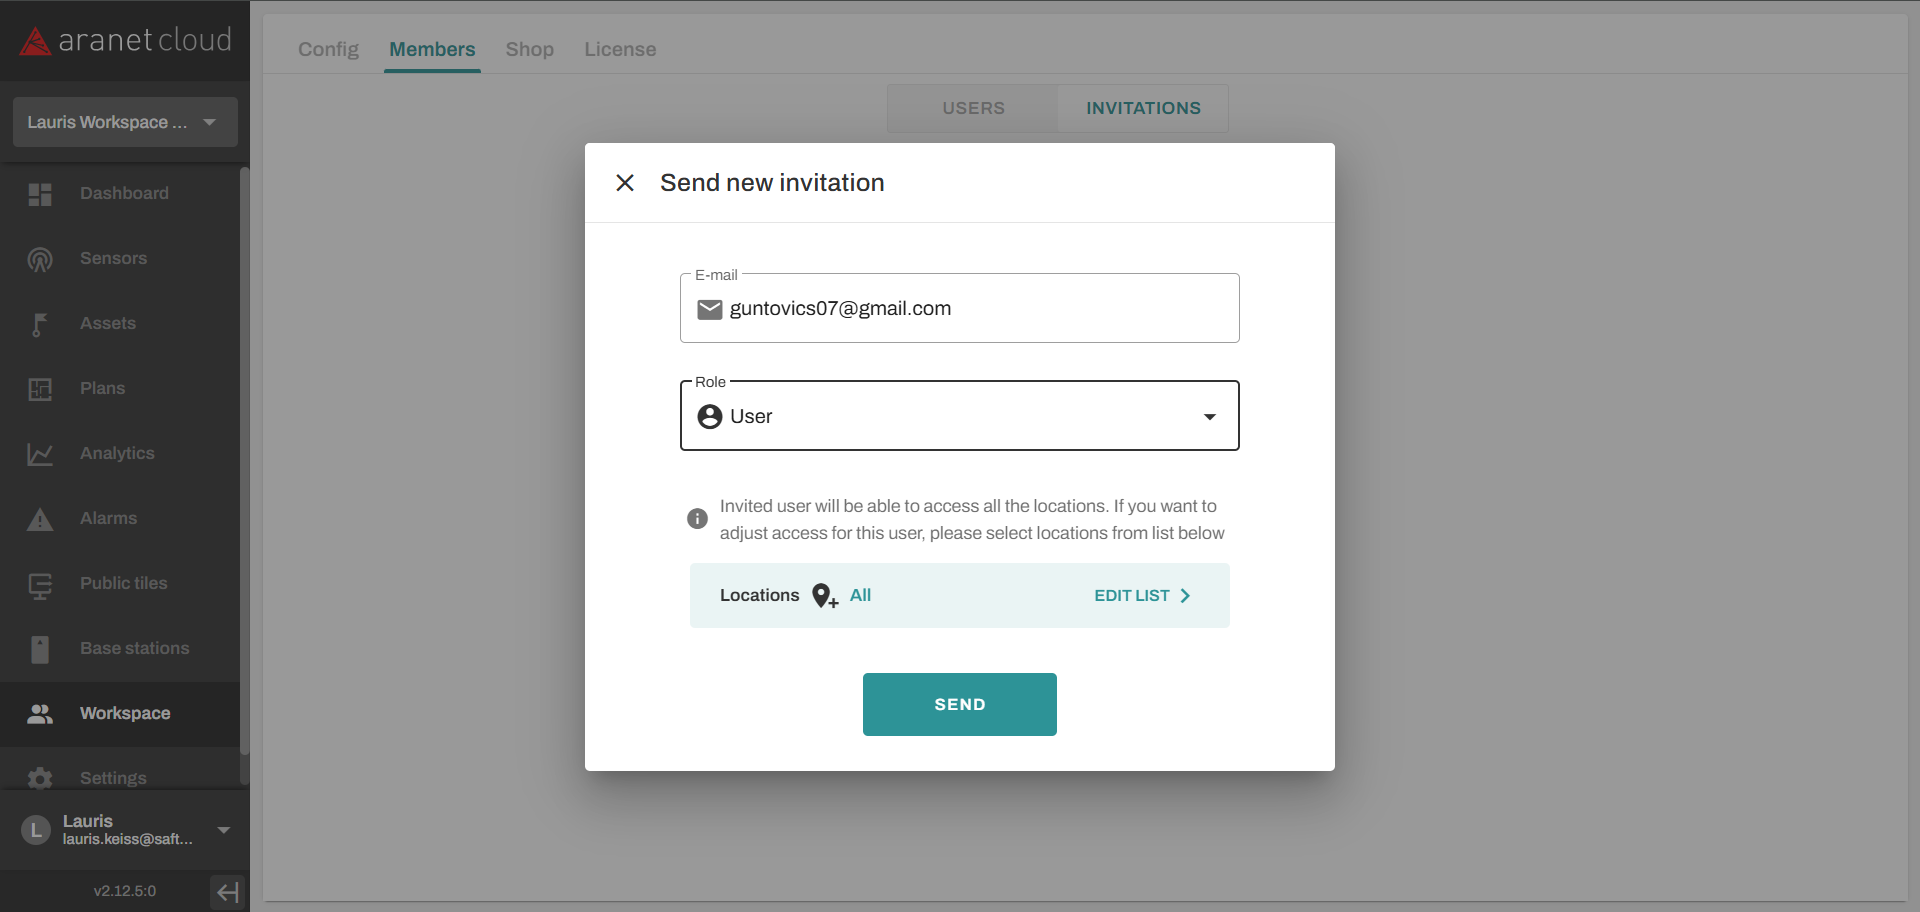
Task: Open Sensors via its signal icon
Action: click(40, 259)
